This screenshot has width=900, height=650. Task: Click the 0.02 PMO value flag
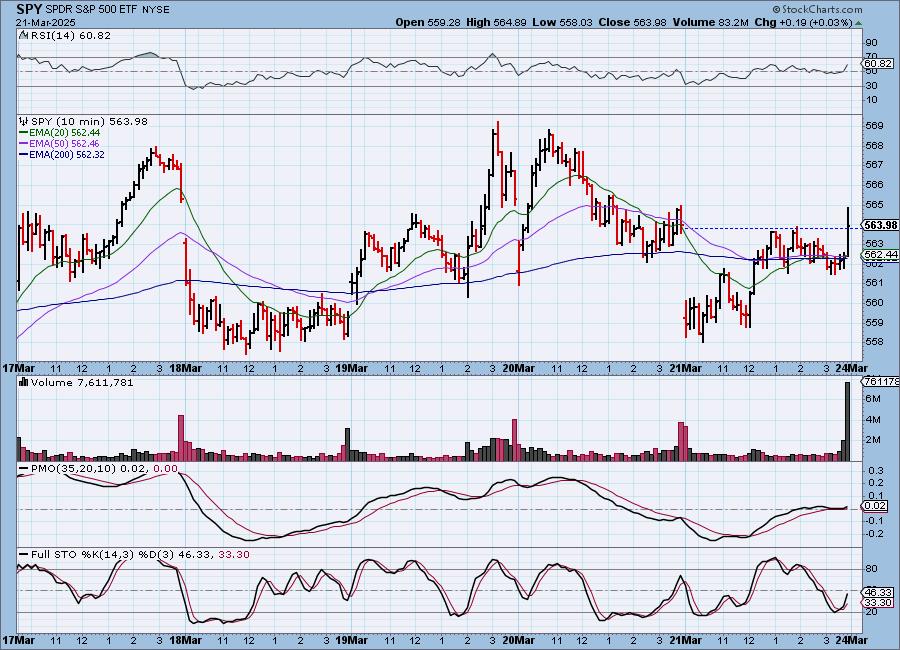coord(875,506)
